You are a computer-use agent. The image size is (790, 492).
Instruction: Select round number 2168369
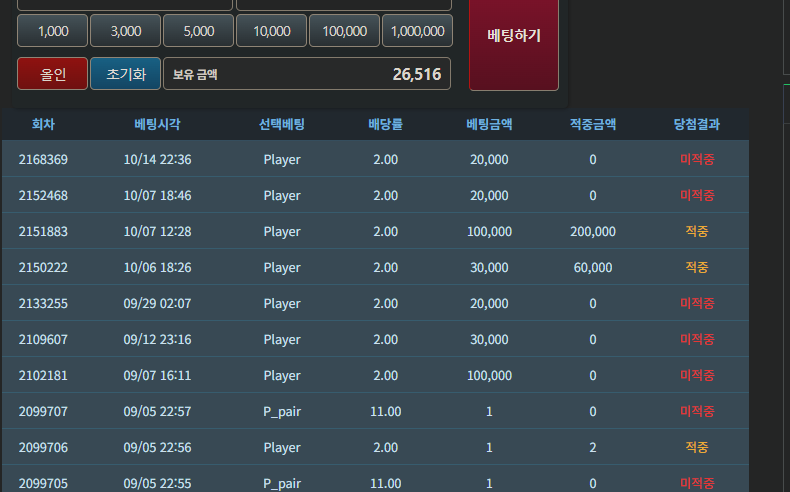point(43,160)
